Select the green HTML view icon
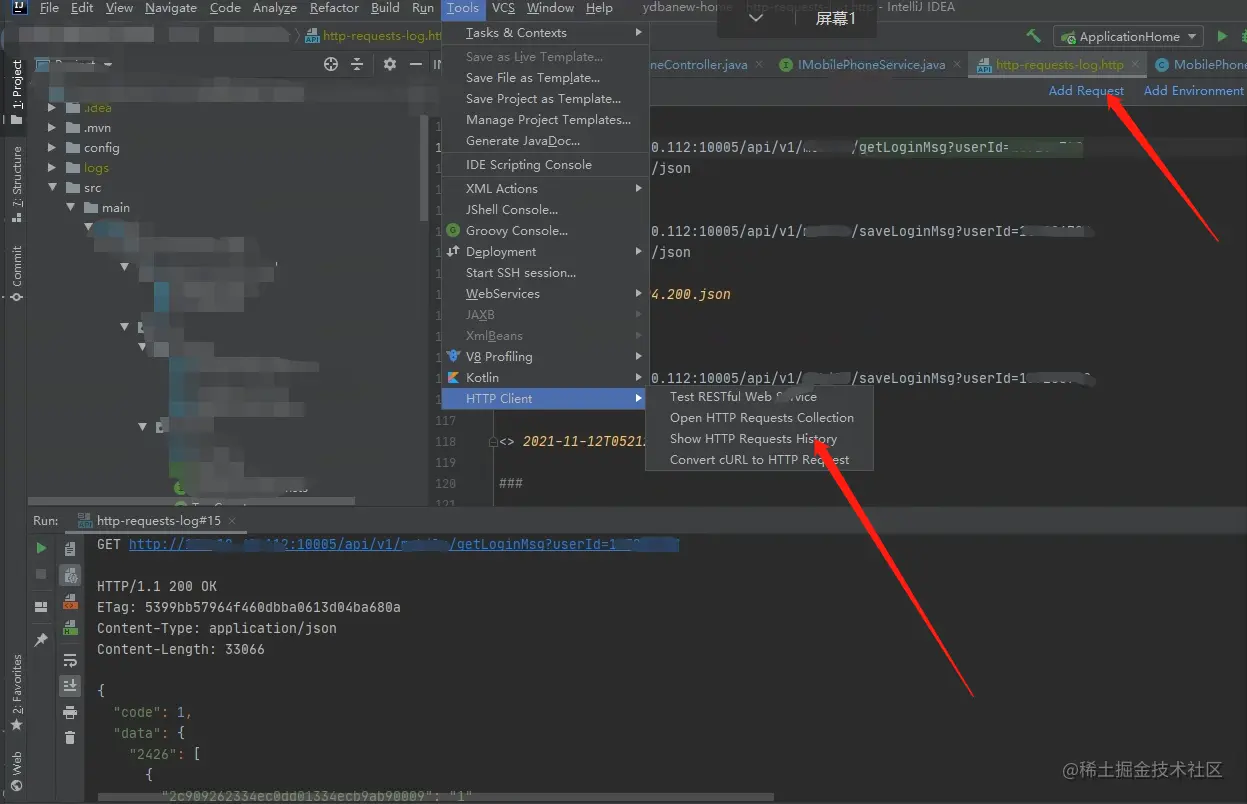1247x804 pixels. (x=70, y=628)
